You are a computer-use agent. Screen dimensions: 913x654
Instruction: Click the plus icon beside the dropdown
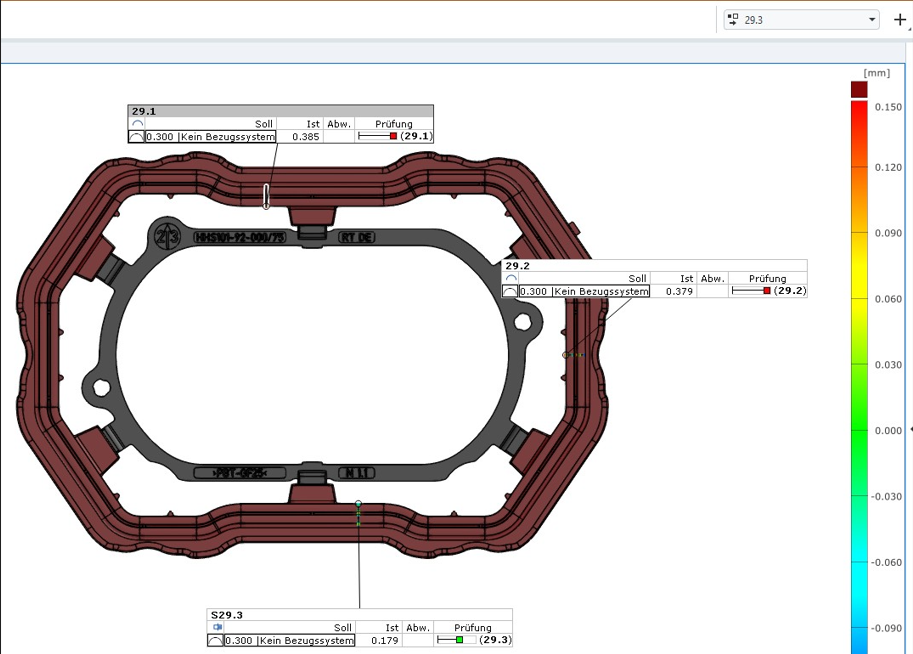click(900, 19)
